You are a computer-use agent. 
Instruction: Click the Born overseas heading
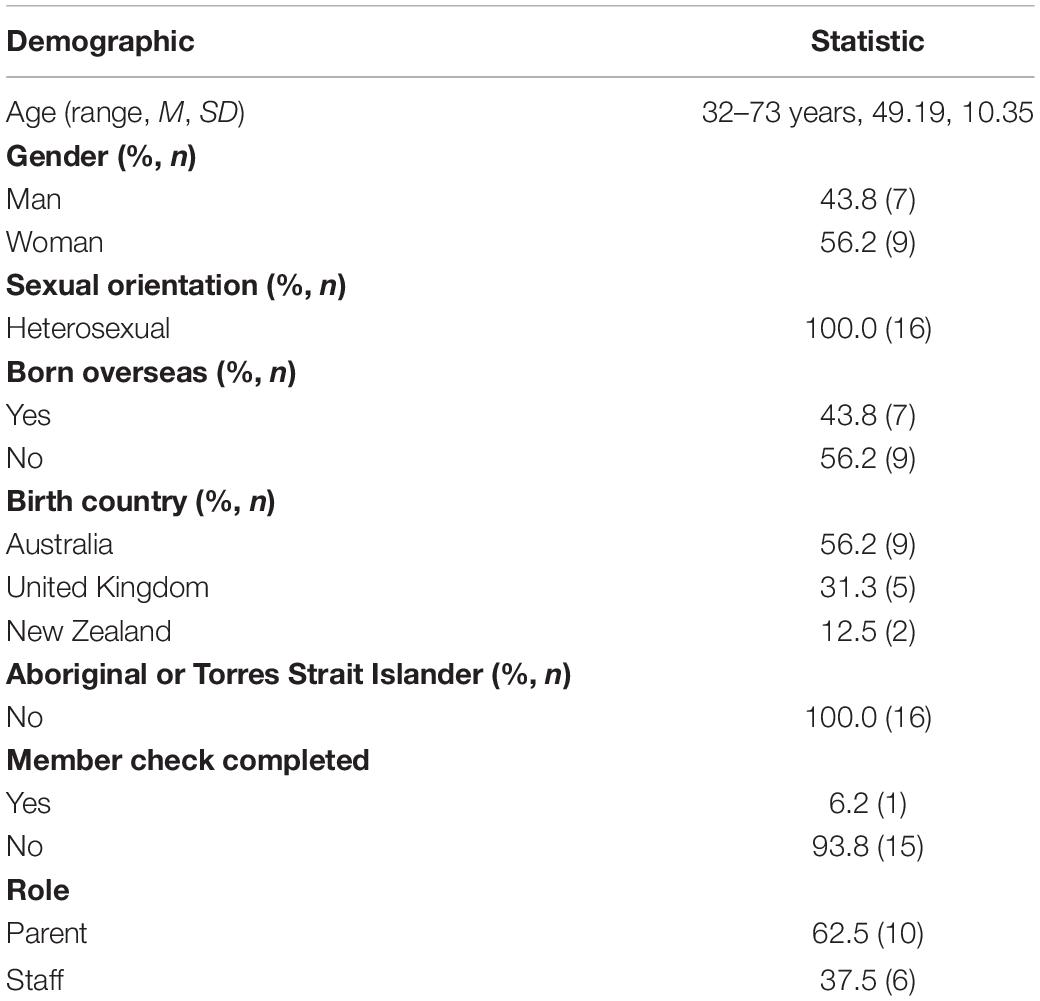tap(151, 372)
